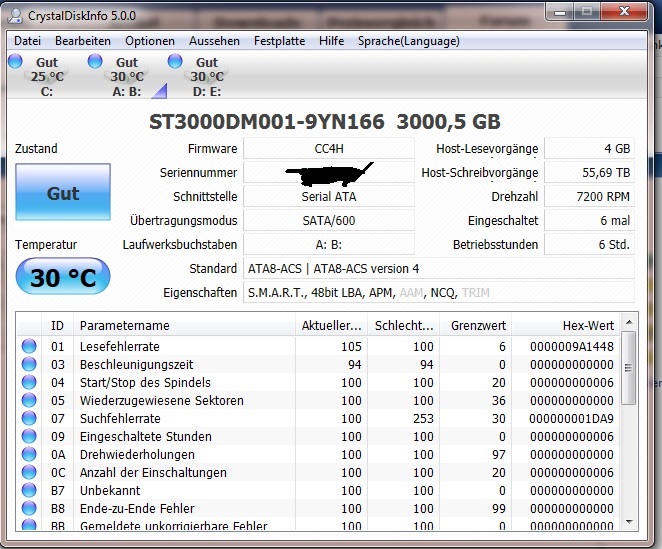Click the Aktueller... column header

click(x=331, y=326)
